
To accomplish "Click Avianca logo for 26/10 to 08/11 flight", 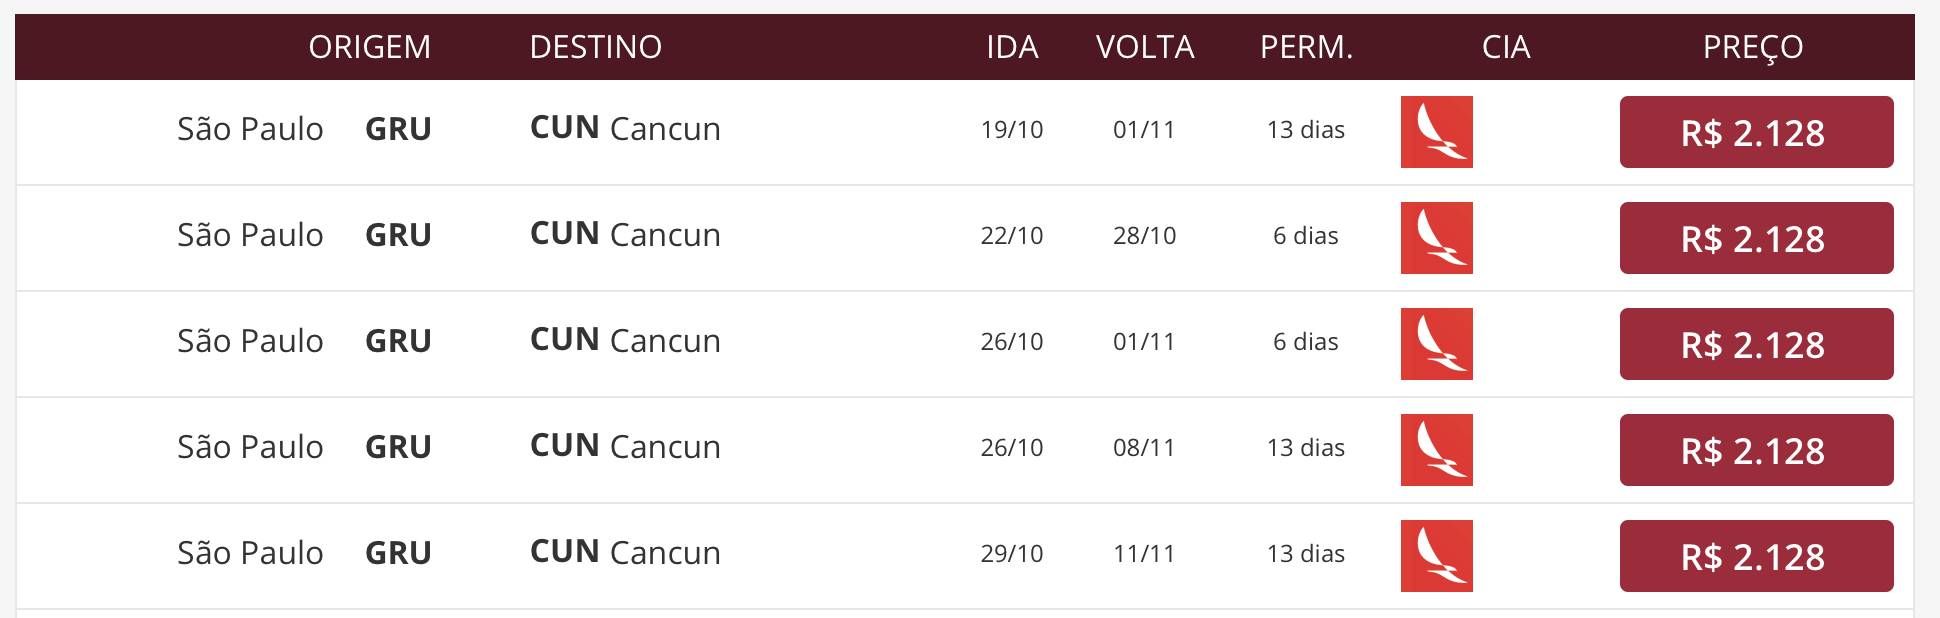I will [1437, 450].
